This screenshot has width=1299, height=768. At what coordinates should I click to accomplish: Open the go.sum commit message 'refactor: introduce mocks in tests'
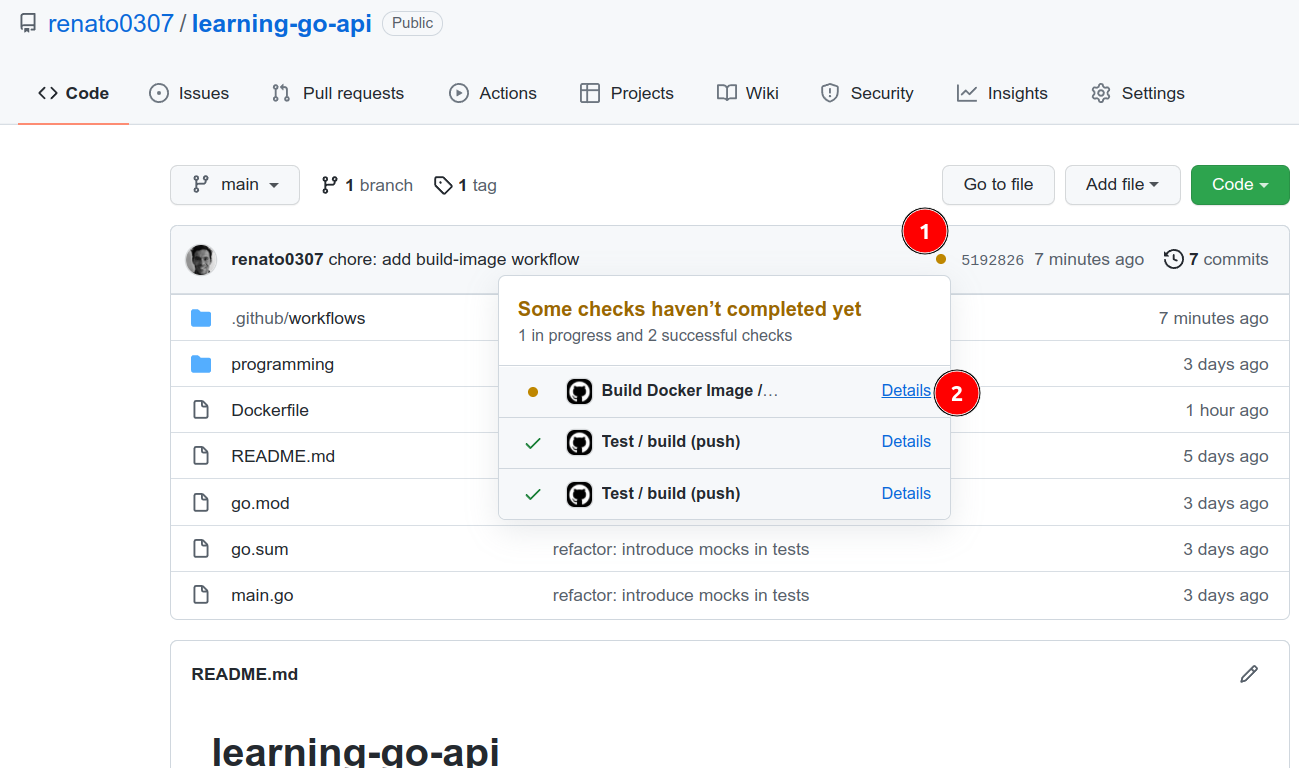[x=681, y=549]
